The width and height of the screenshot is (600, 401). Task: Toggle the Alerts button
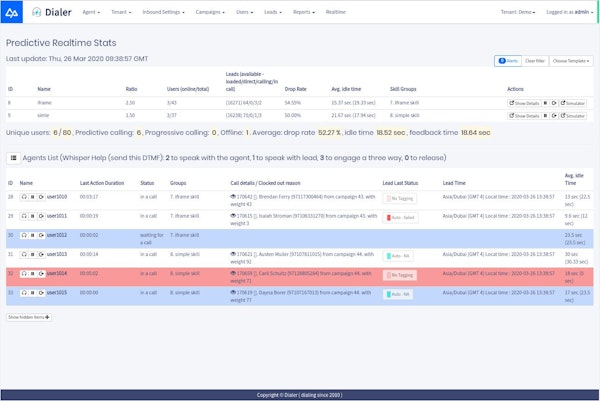[x=508, y=61]
